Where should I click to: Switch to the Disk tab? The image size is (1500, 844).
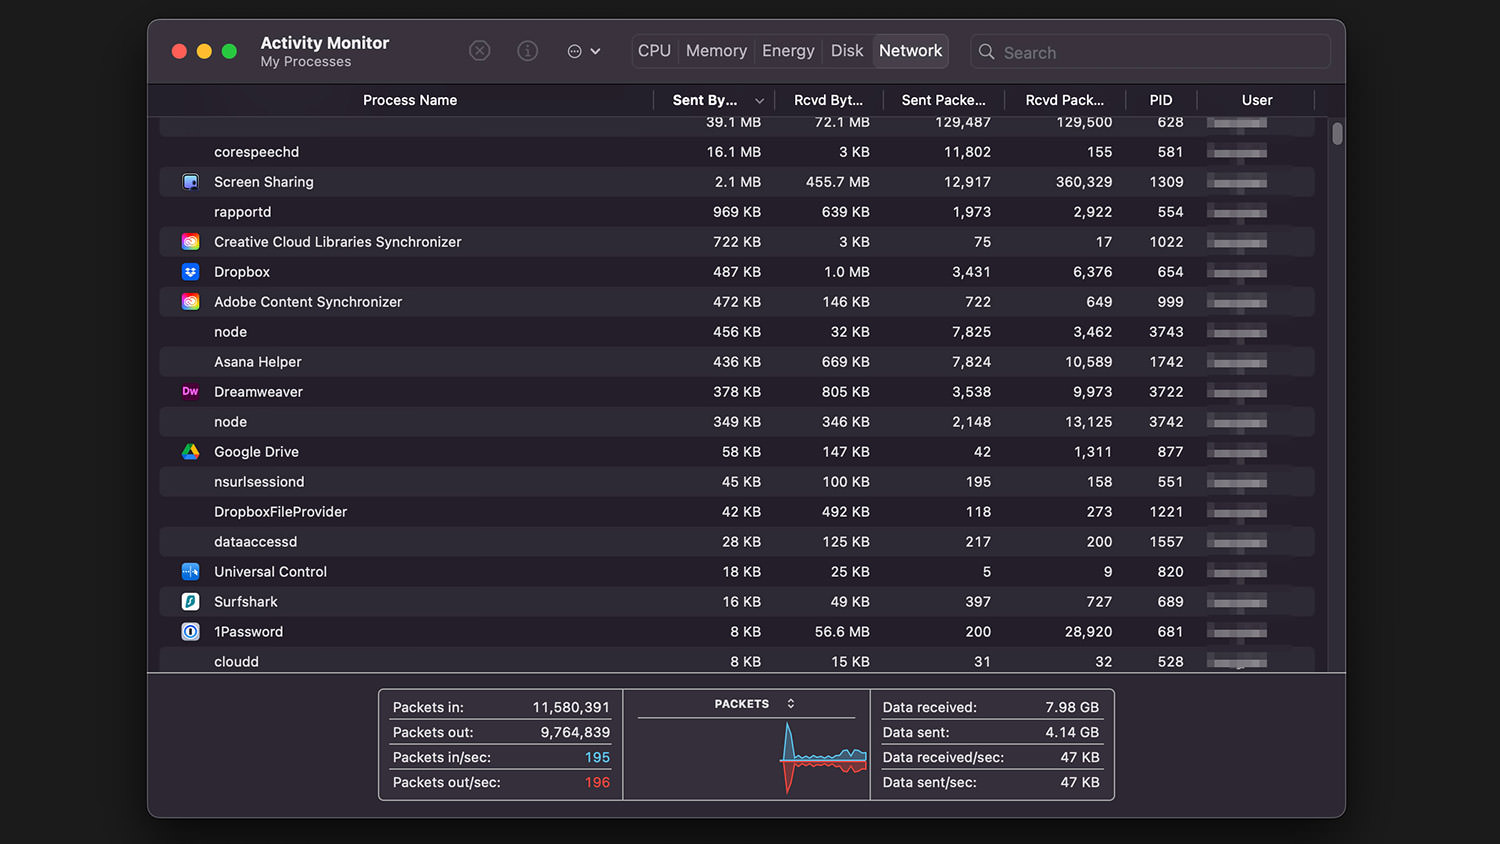tap(847, 51)
